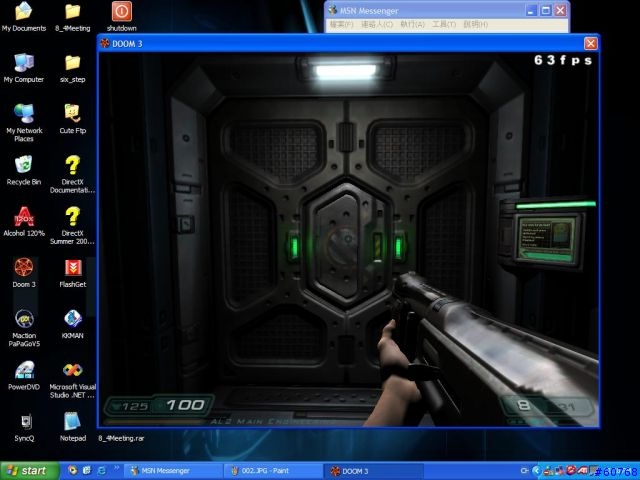Open the My Computer icon
Screen dimensions: 640x480
pyautogui.click(x=24, y=68)
